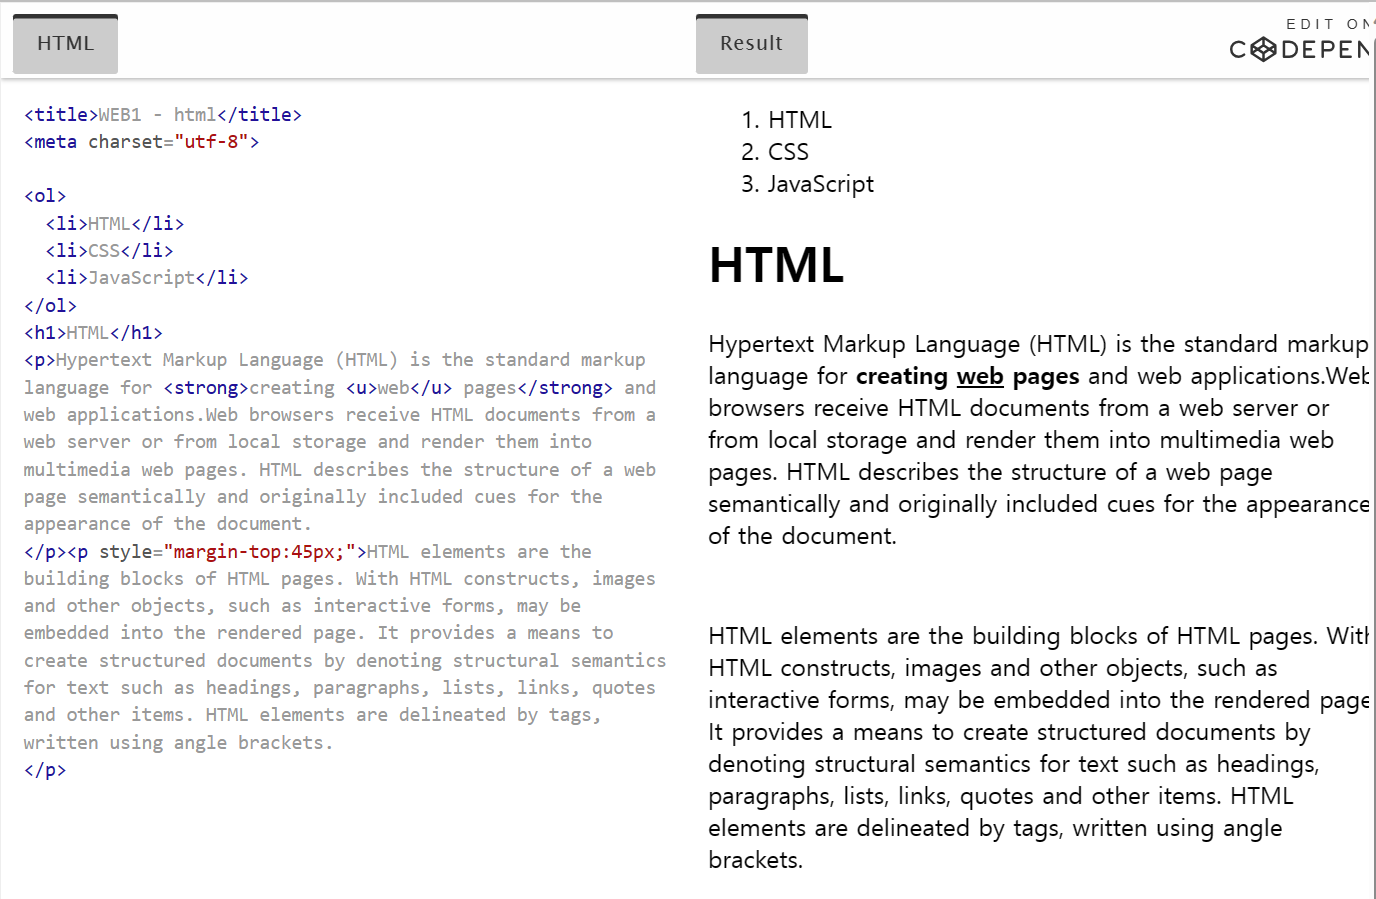Click numbered item "1. HTML" in result
1376x899 pixels.
[788, 119]
